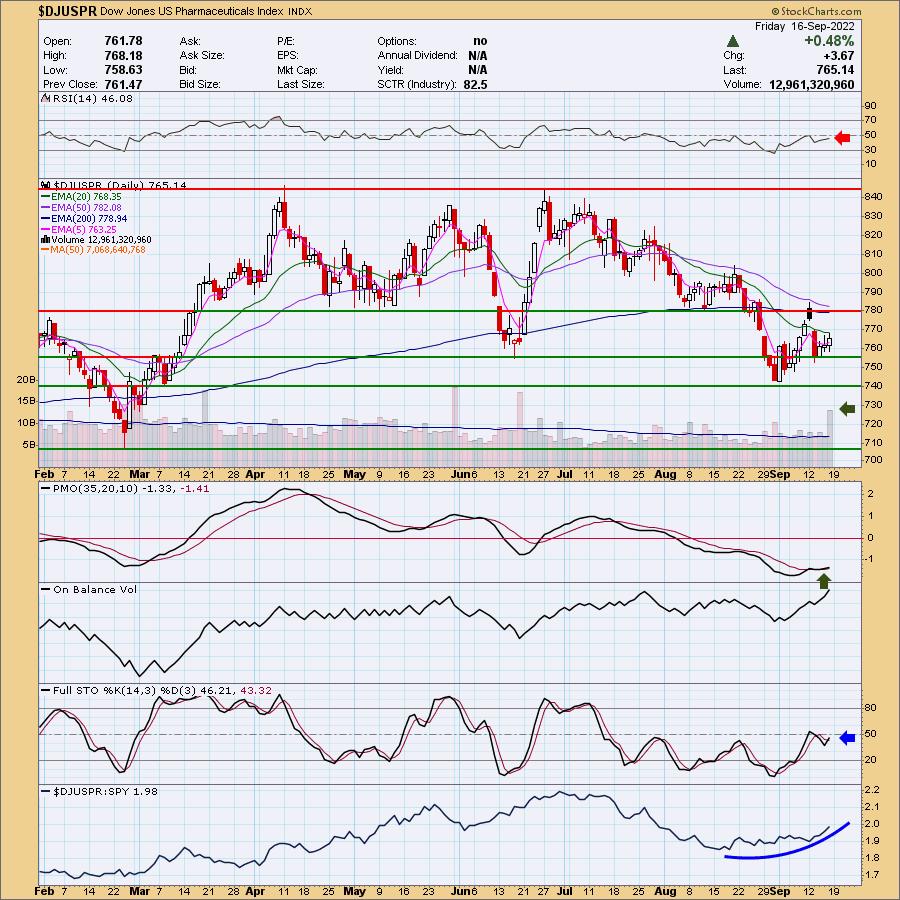Click the $DJUSPR ticker symbol in the header
Image resolution: width=900 pixels, height=900 pixels.
click(68, 11)
